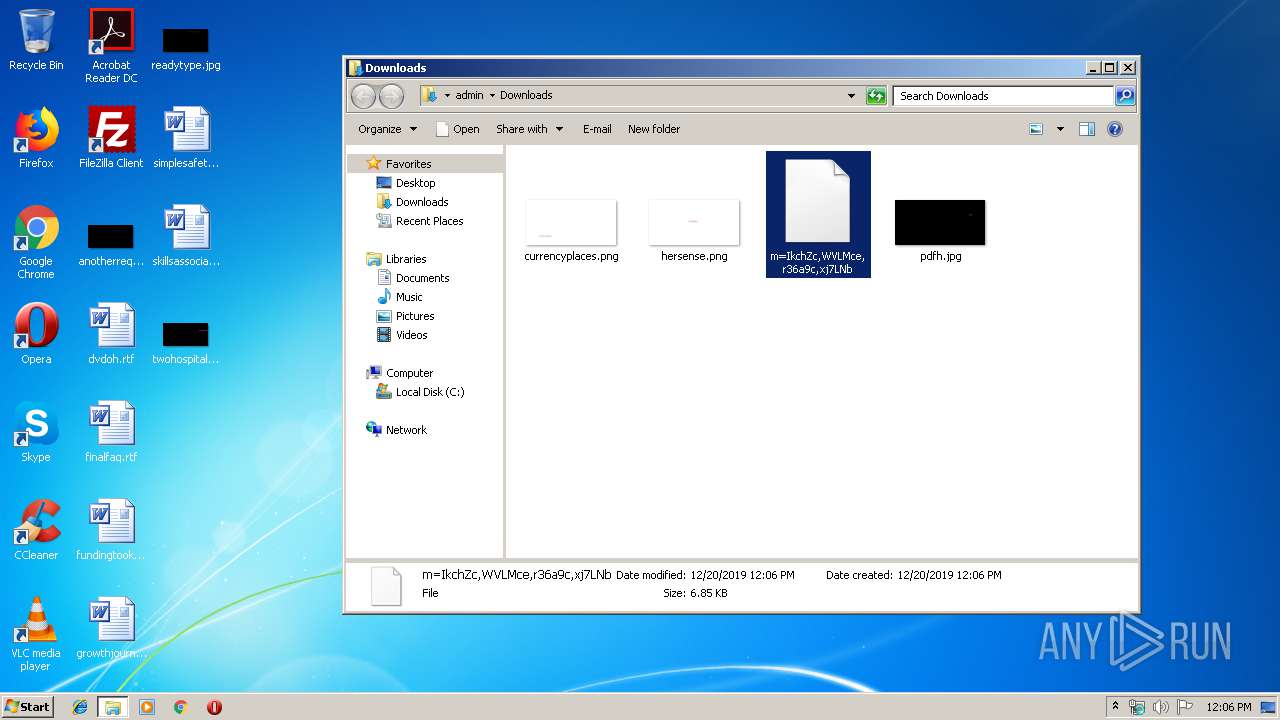
Task: Select Computer in the navigation pane
Action: [409, 373]
